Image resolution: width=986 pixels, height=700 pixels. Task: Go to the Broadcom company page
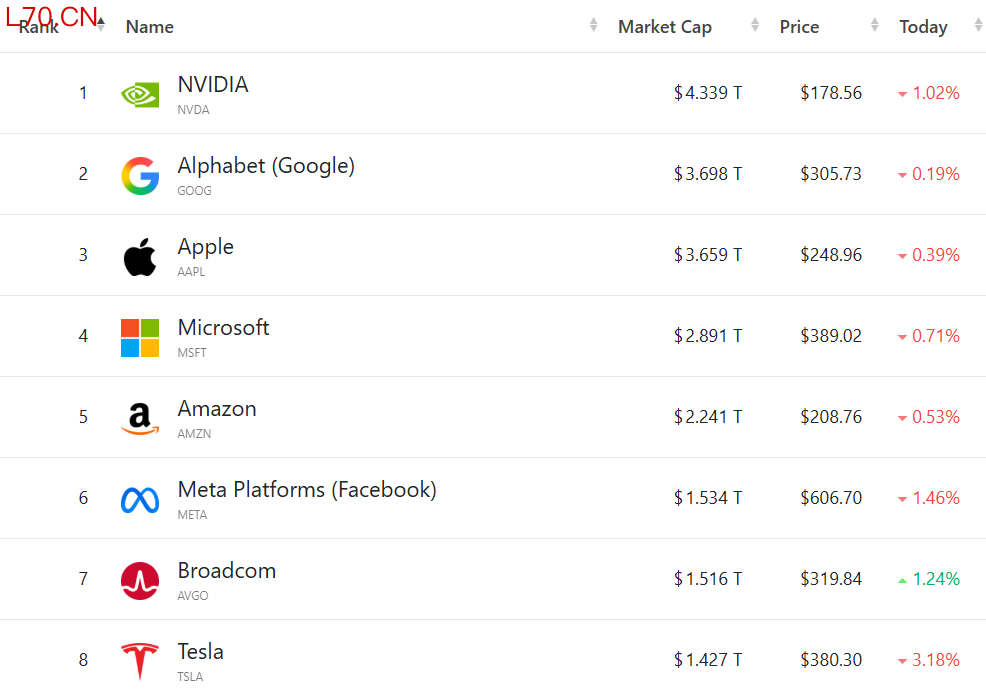click(227, 571)
